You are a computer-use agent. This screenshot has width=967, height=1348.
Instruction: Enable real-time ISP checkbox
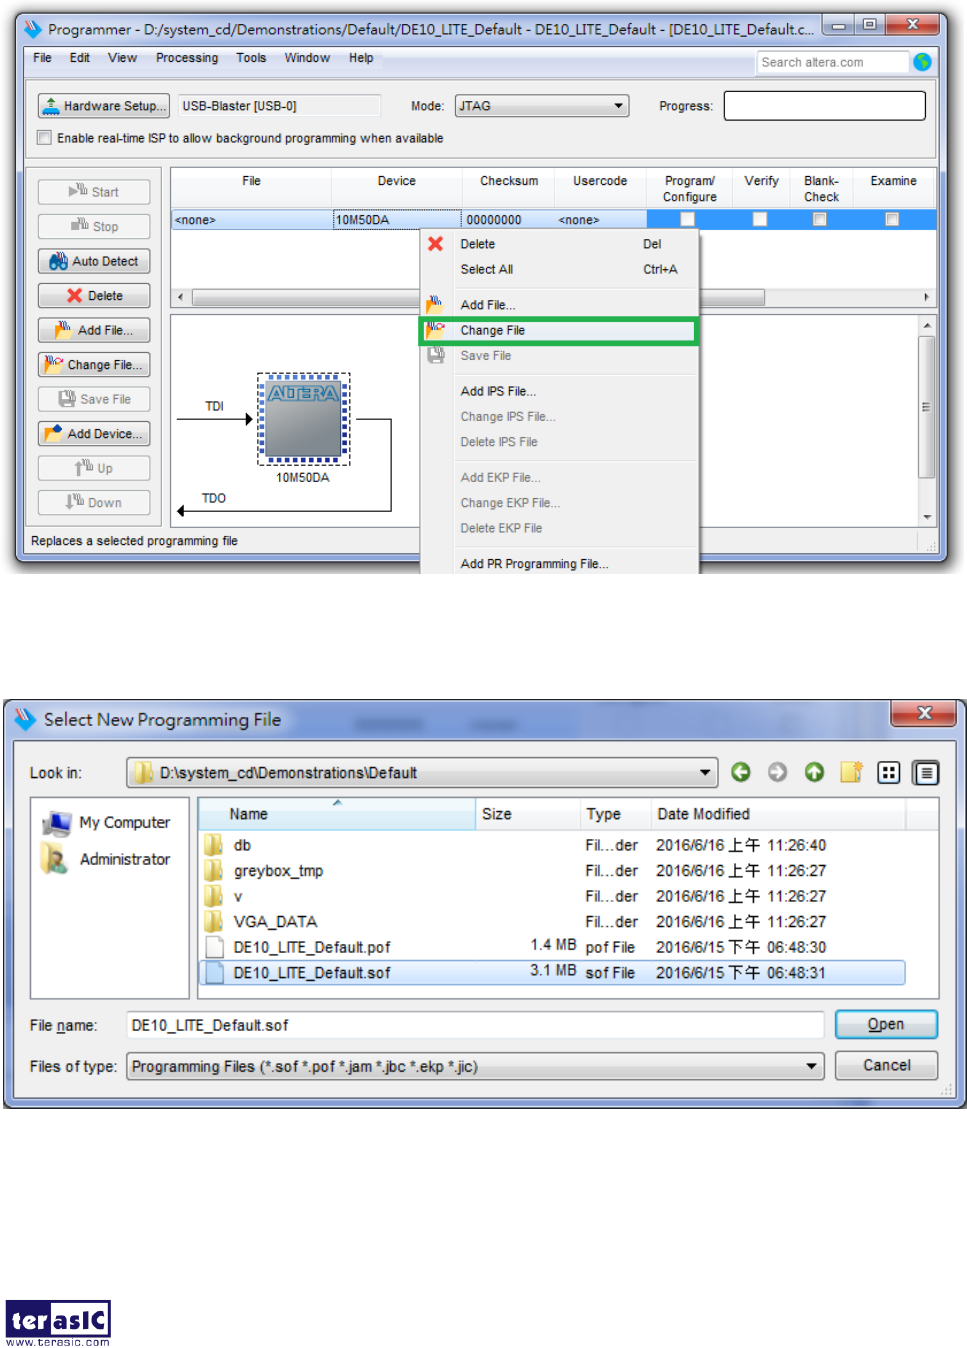click(x=44, y=138)
